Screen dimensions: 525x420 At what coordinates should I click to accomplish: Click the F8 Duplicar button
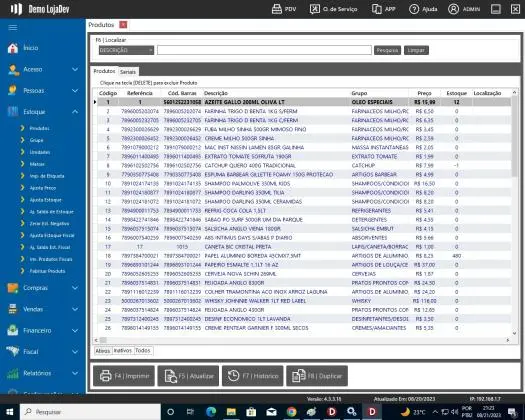[317, 376]
